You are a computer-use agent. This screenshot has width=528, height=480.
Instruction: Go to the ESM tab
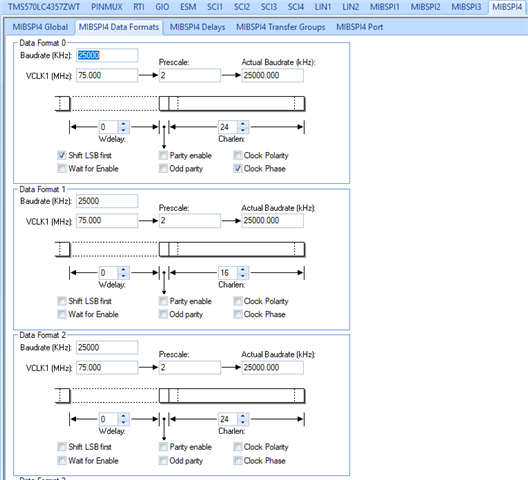[188, 7]
